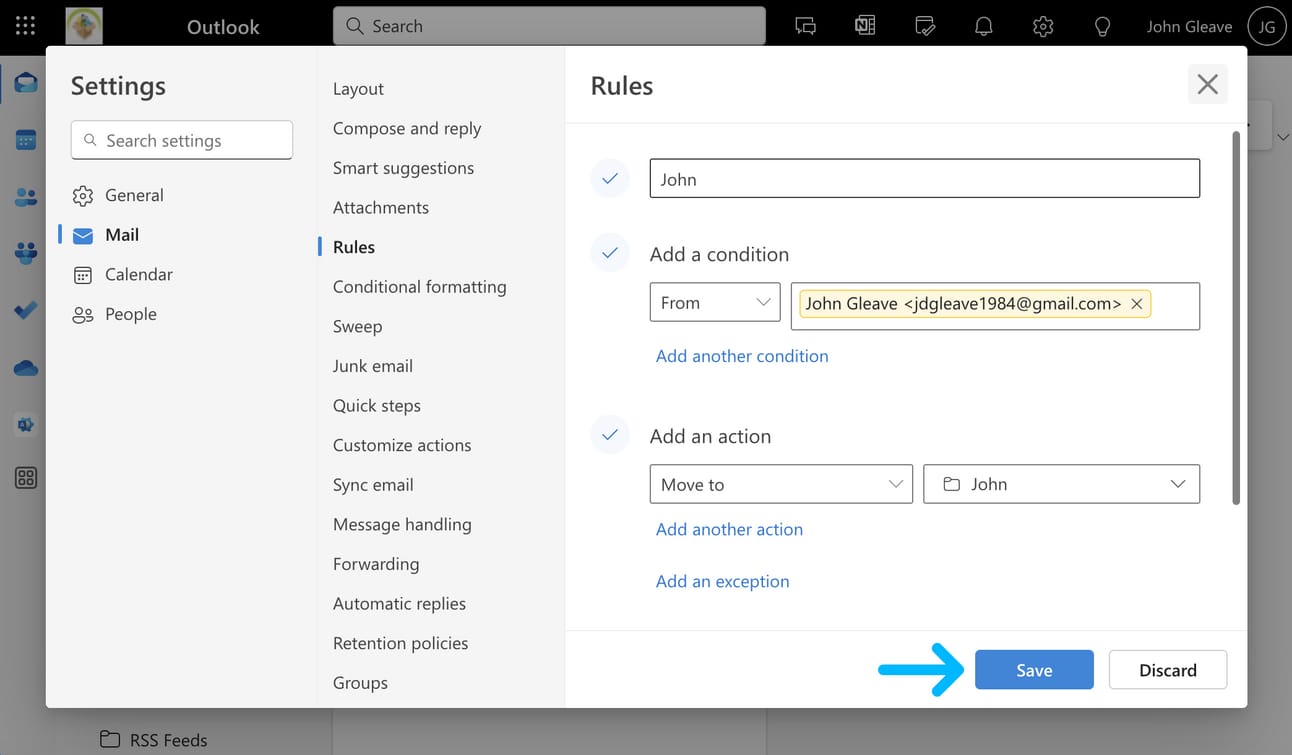The width and height of the screenshot is (1292, 755).
Task: Open Smart suggestions settings
Action: [404, 168]
